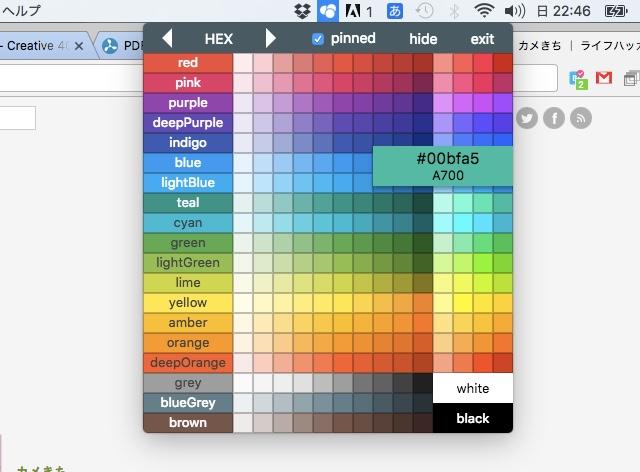Select the blue row label
640x472 pixels.
(x=188, y=163)
